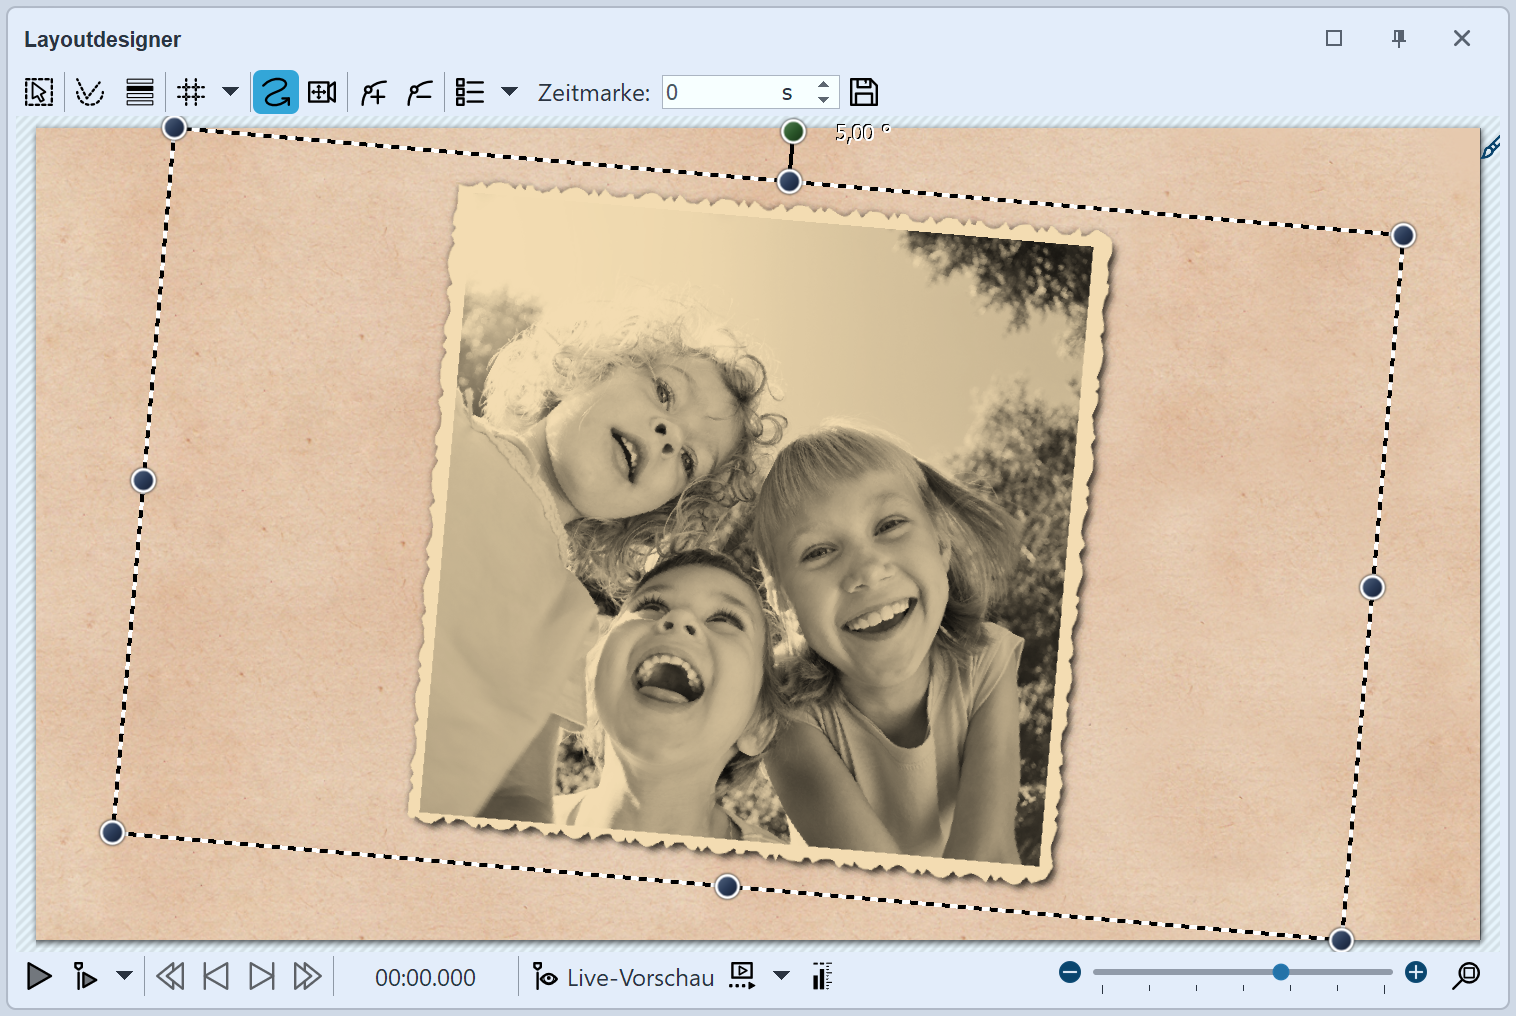Open the fullscreen preview icon
Image resolution: width=1516 pixels, height=1016 pixels.
click(x=741, y=977)
